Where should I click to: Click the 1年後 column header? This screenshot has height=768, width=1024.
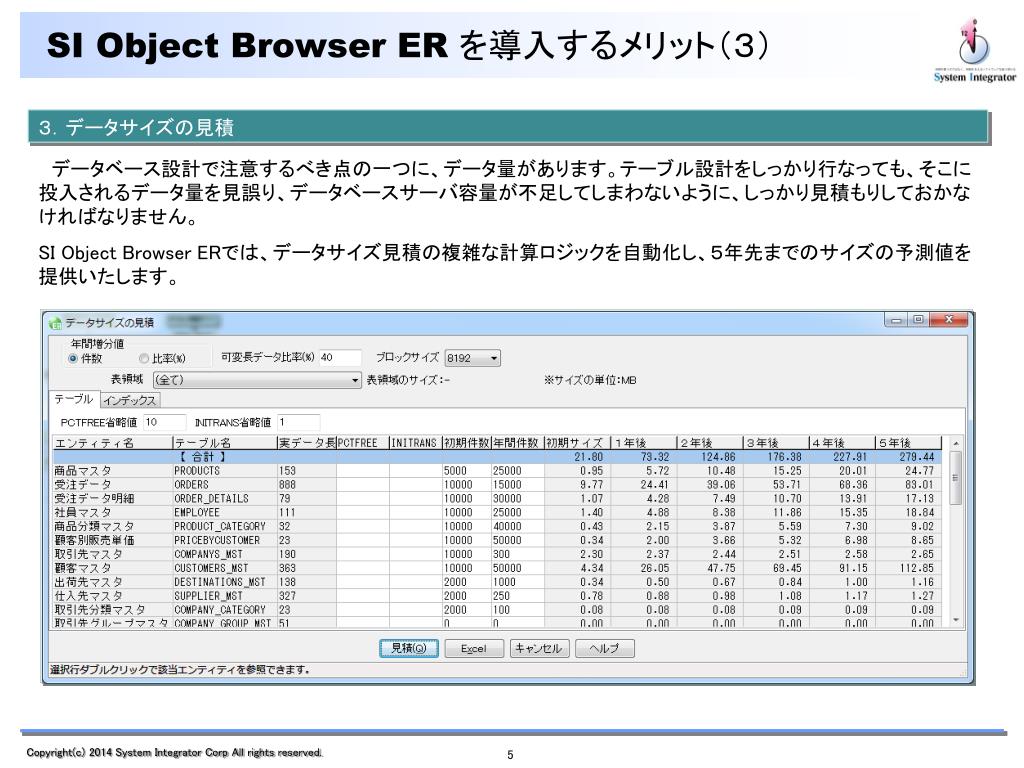tap(644, 443)
